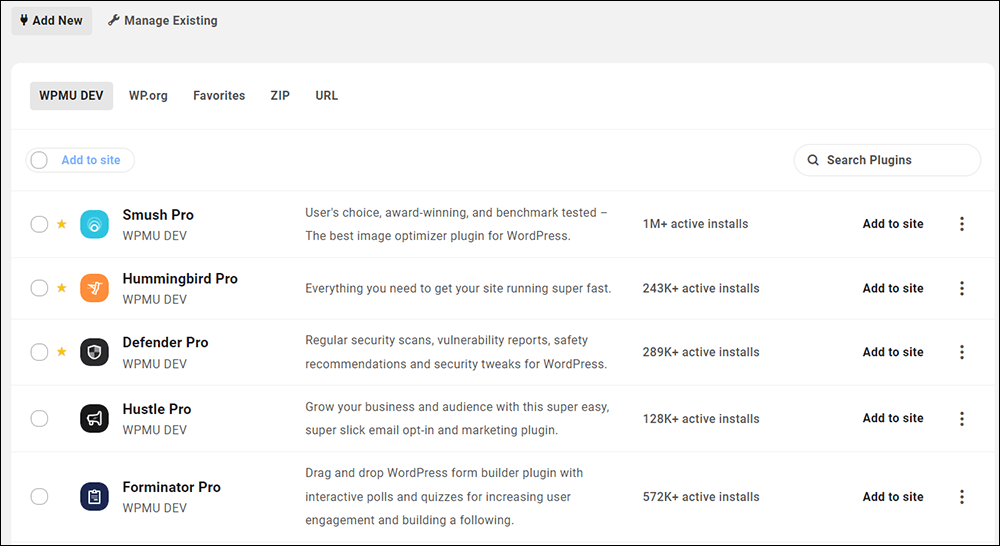
Task: Select the Hustle Pro checkbox
Action: pyautogui.click(x=40, y=418)
